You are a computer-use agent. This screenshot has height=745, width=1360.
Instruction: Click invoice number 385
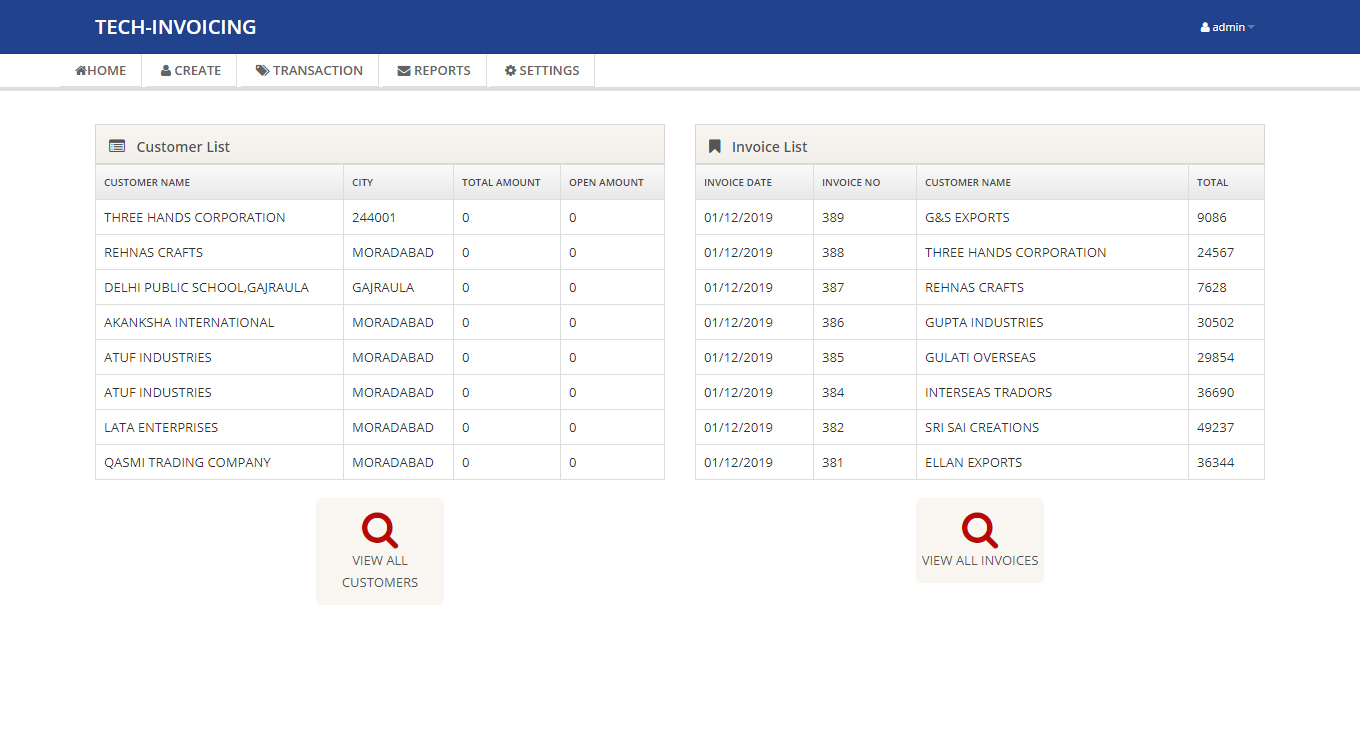[833, 357]
